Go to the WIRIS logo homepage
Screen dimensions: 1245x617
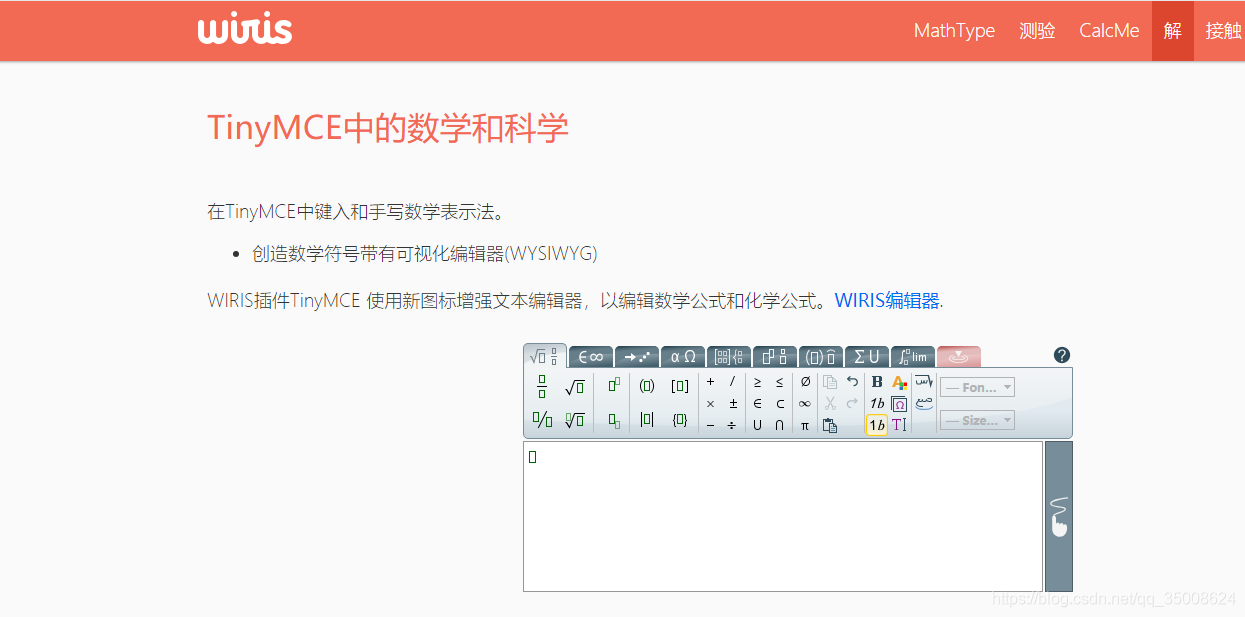click(x=245, y=30)
